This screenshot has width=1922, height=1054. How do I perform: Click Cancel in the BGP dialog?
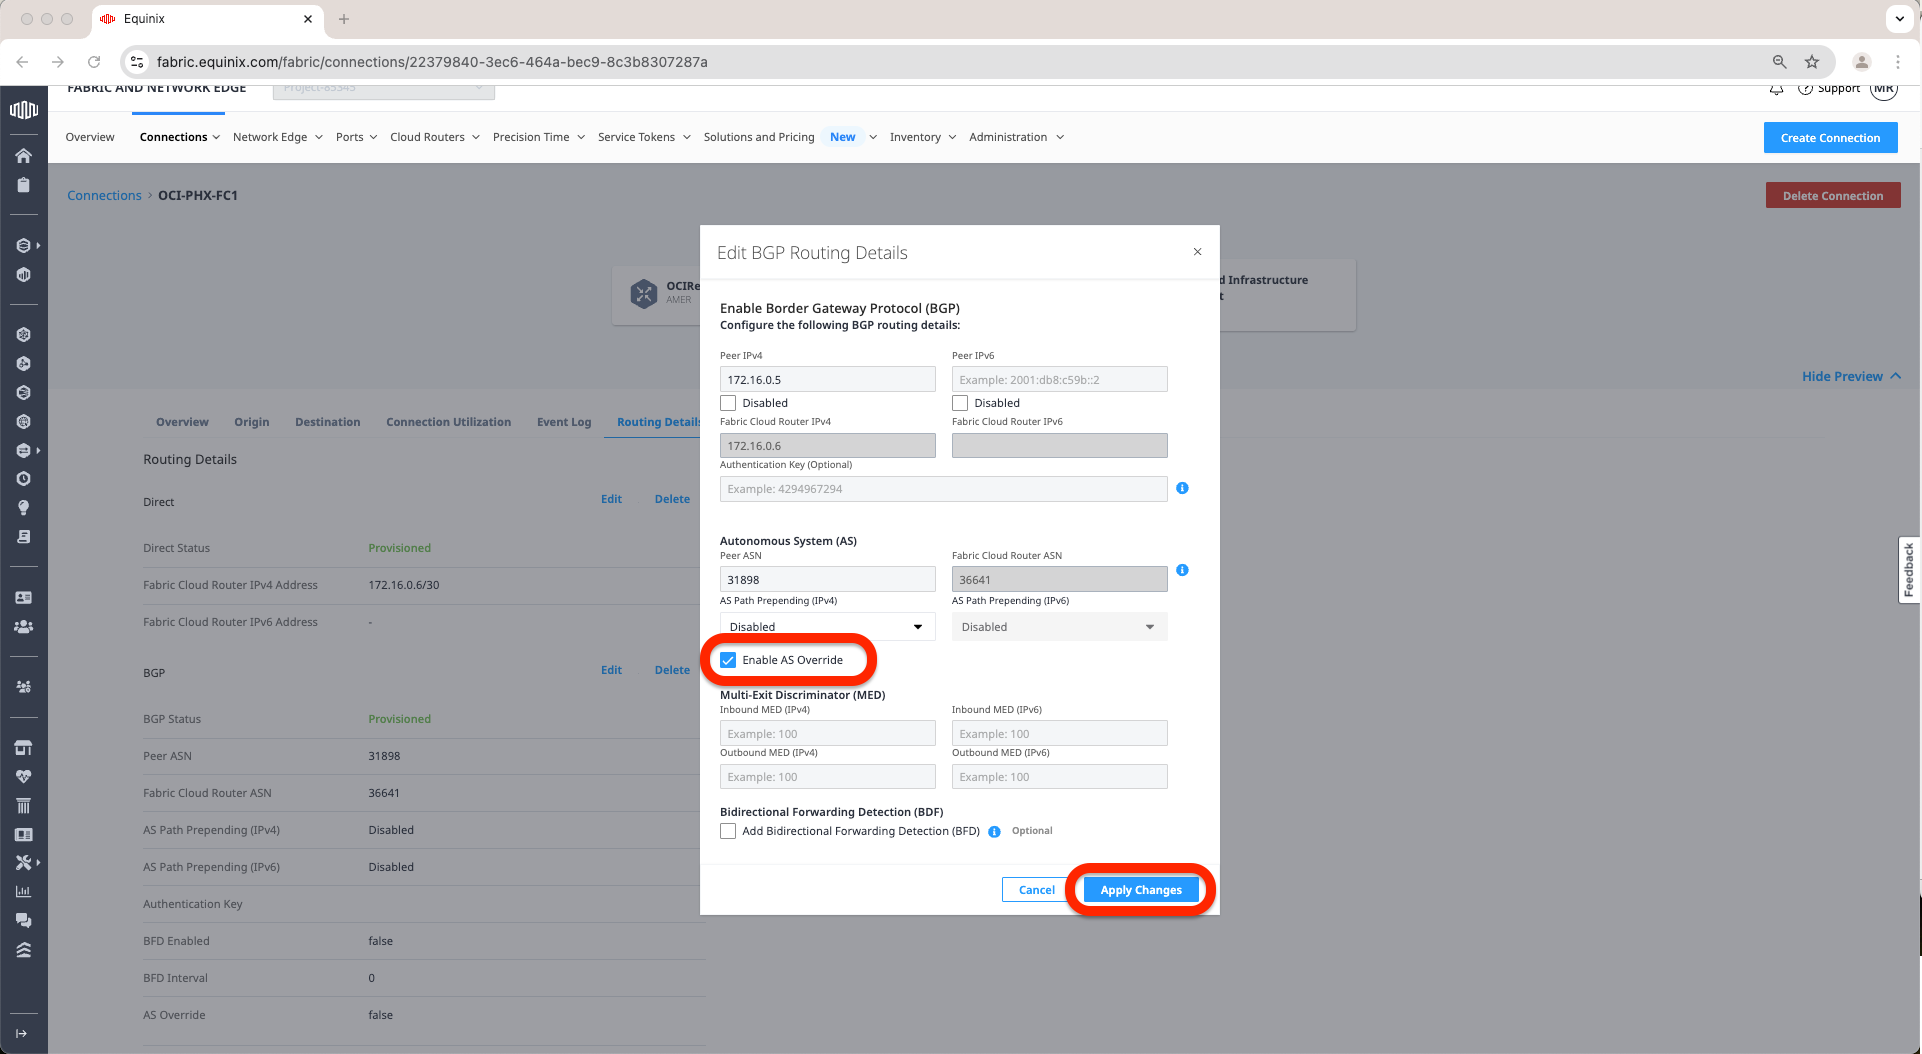click(1036, 890)
